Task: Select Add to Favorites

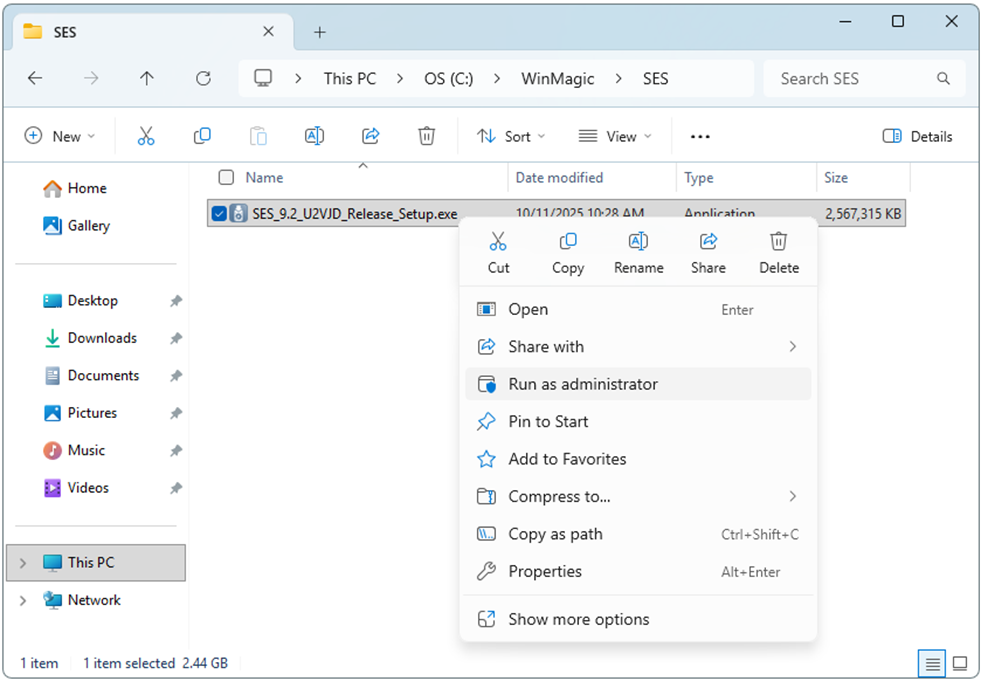Action: click(x=638, y=459)
